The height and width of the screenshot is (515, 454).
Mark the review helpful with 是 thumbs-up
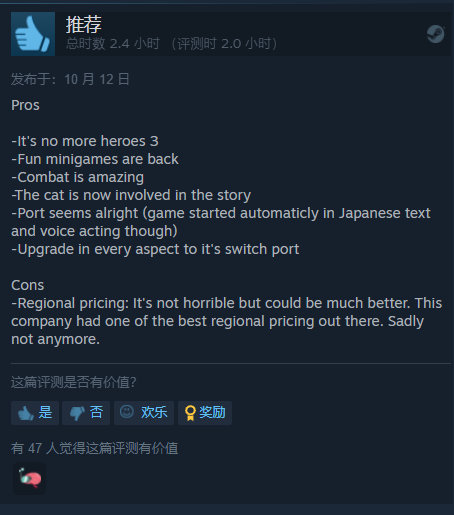(35, 413)
